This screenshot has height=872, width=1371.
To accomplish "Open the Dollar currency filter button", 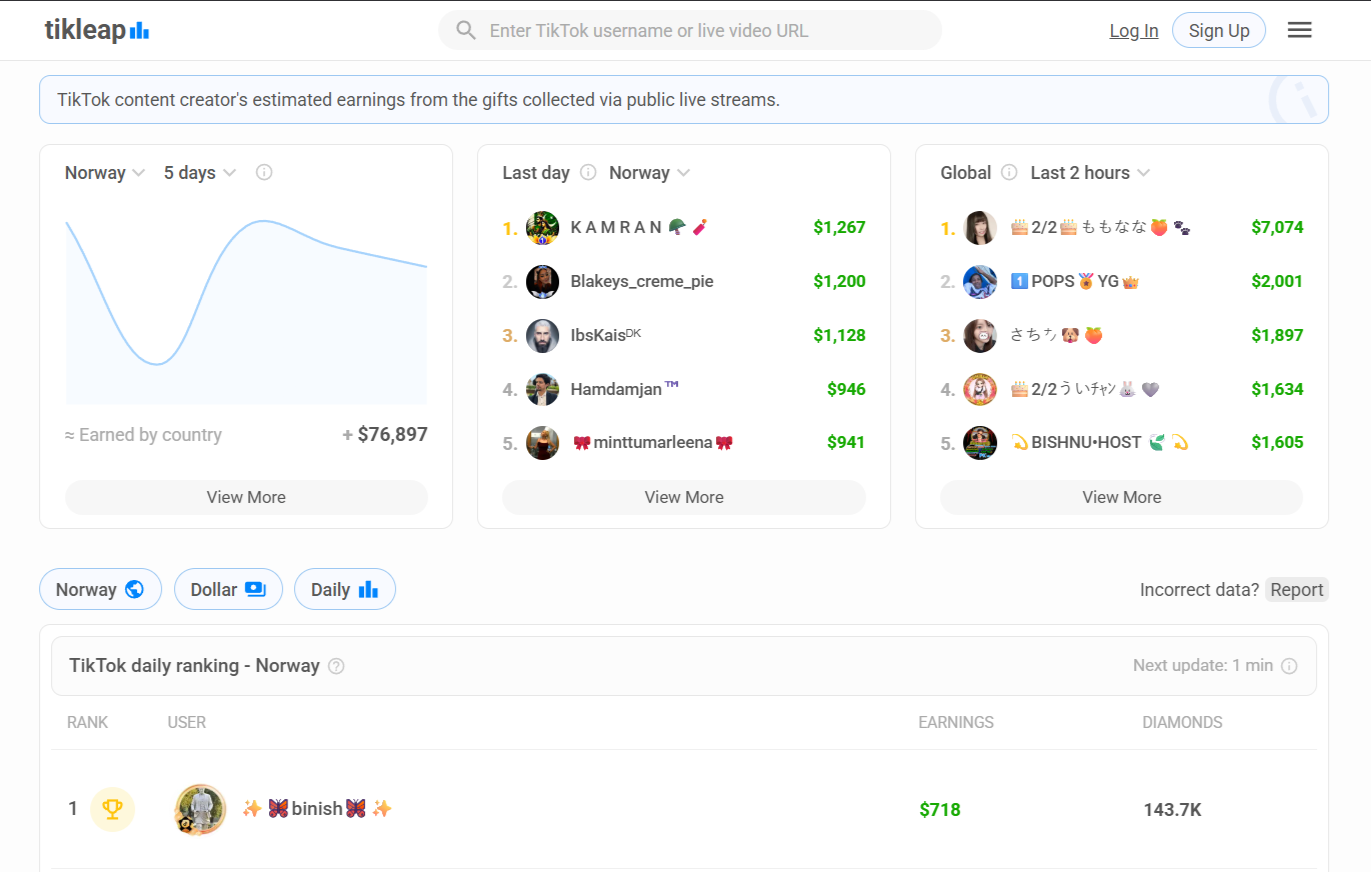I will 228,589.
